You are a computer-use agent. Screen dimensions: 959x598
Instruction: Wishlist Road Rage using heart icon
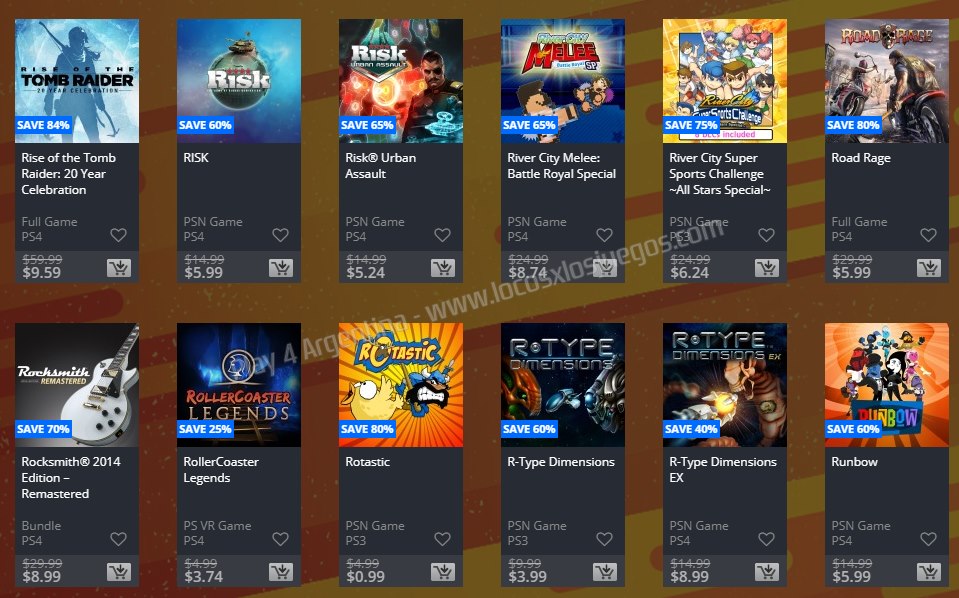(928, 235)
